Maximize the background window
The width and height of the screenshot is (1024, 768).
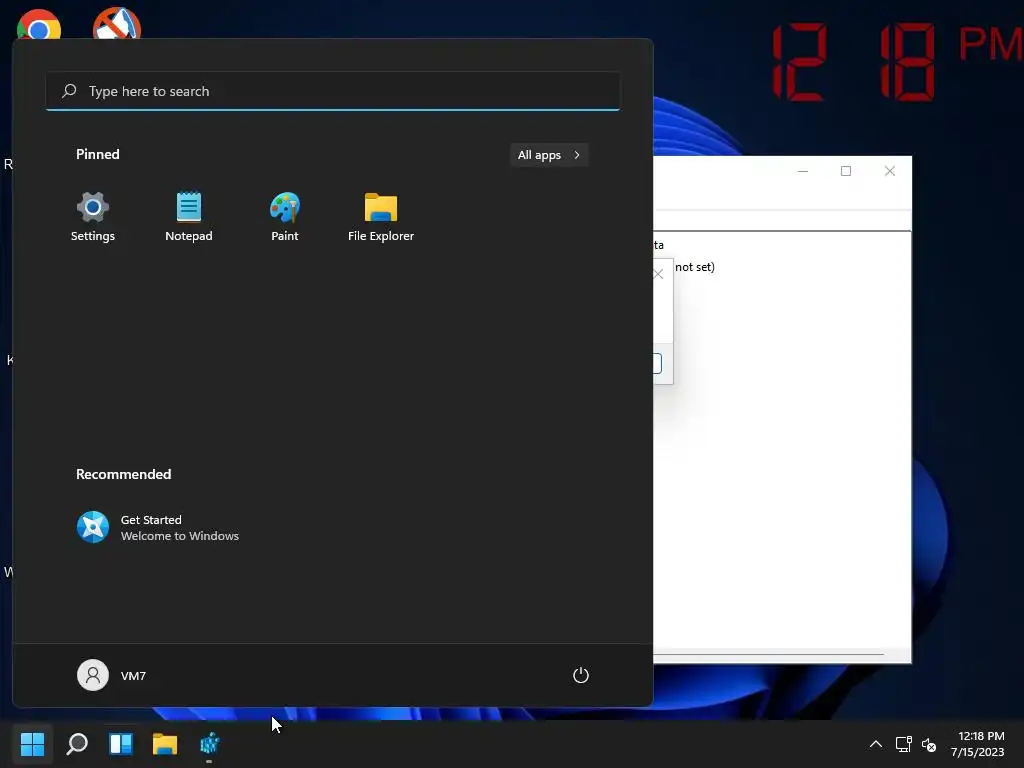(846, 171)
